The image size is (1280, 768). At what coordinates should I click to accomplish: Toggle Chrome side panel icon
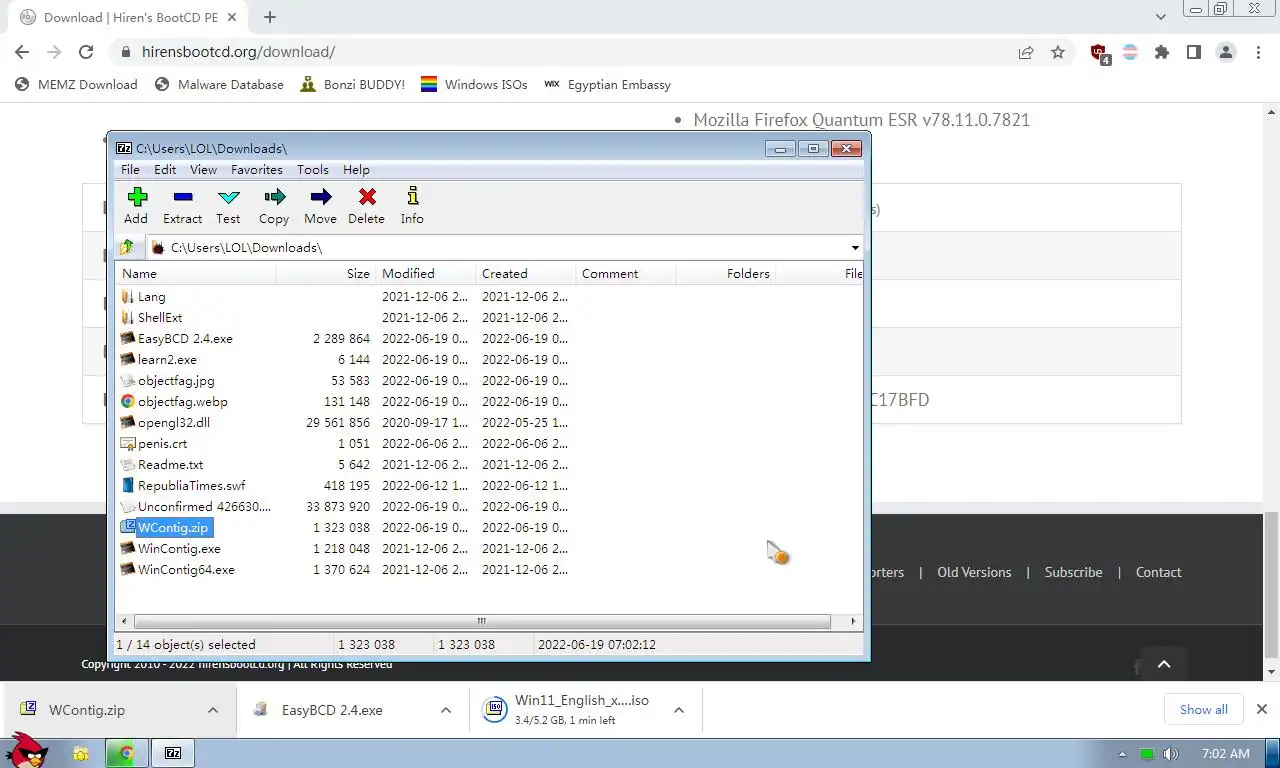pos(1194,52)
